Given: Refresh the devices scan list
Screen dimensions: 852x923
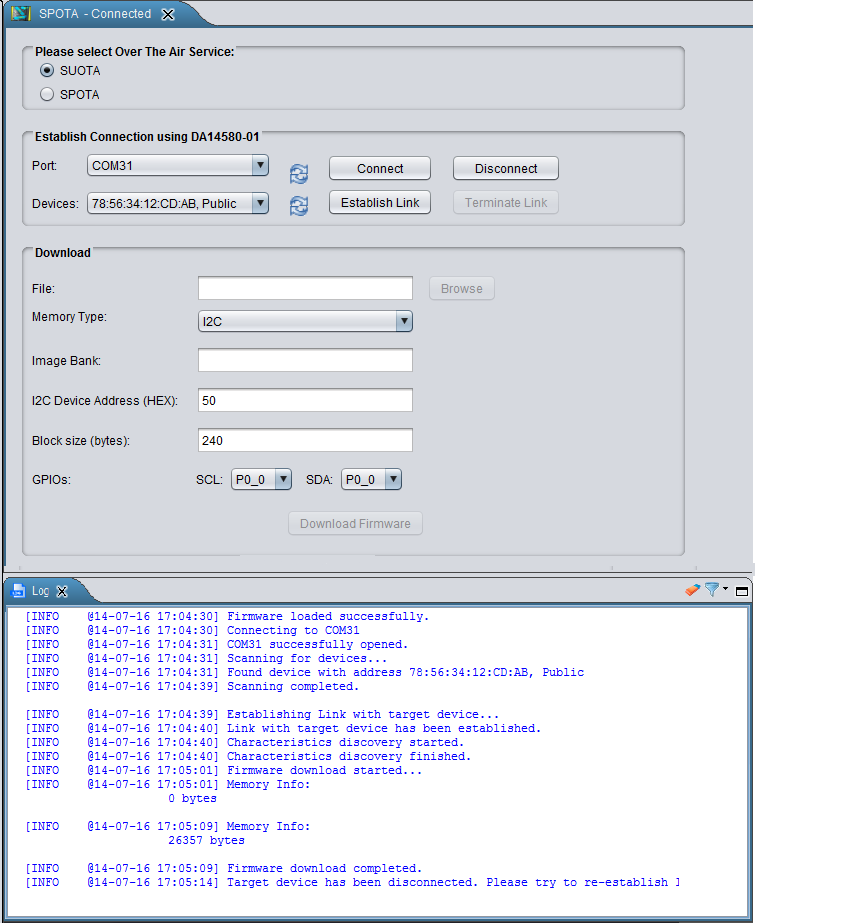Looking at the screenshot, I should [299, 205].
